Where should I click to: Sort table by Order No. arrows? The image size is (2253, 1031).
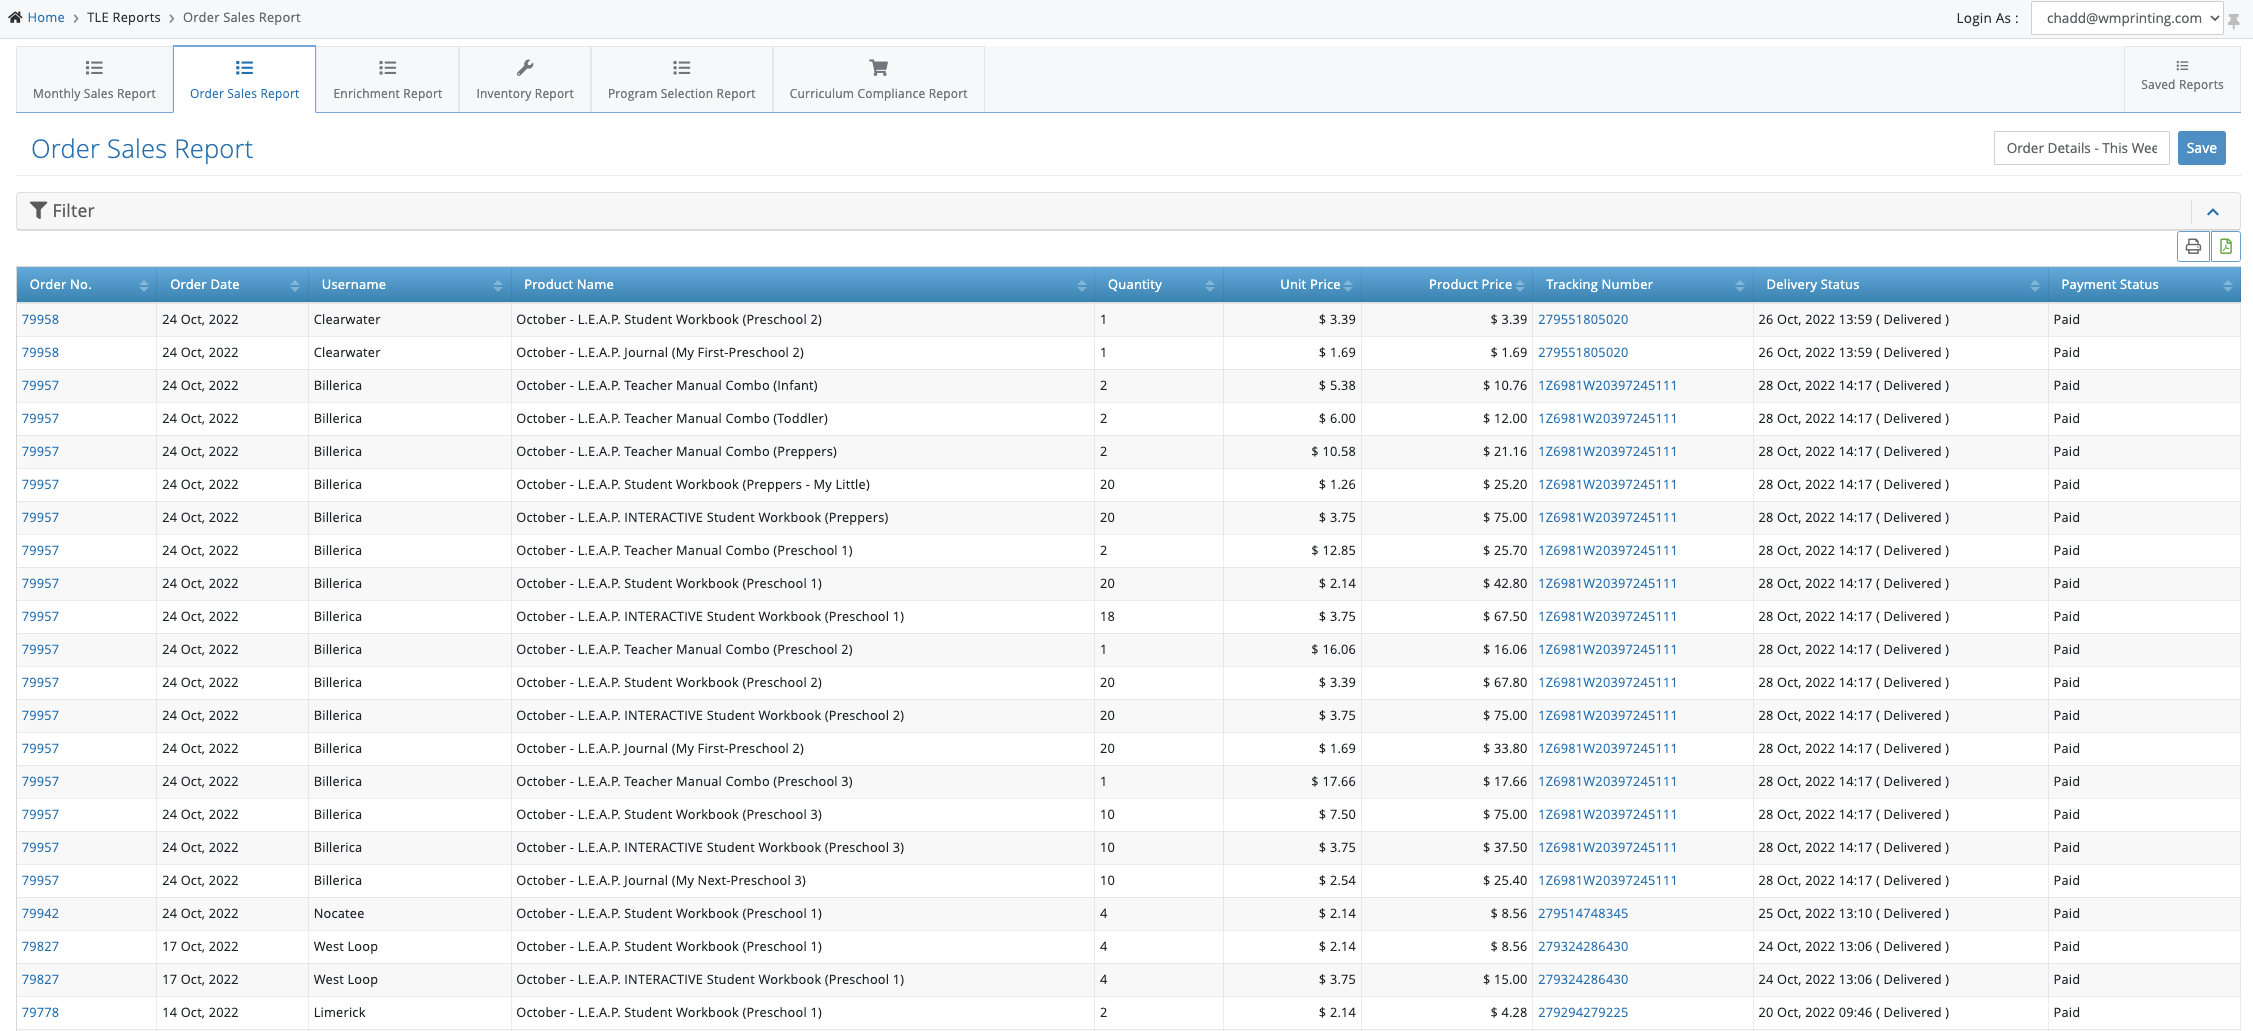(x=144, y=286)
